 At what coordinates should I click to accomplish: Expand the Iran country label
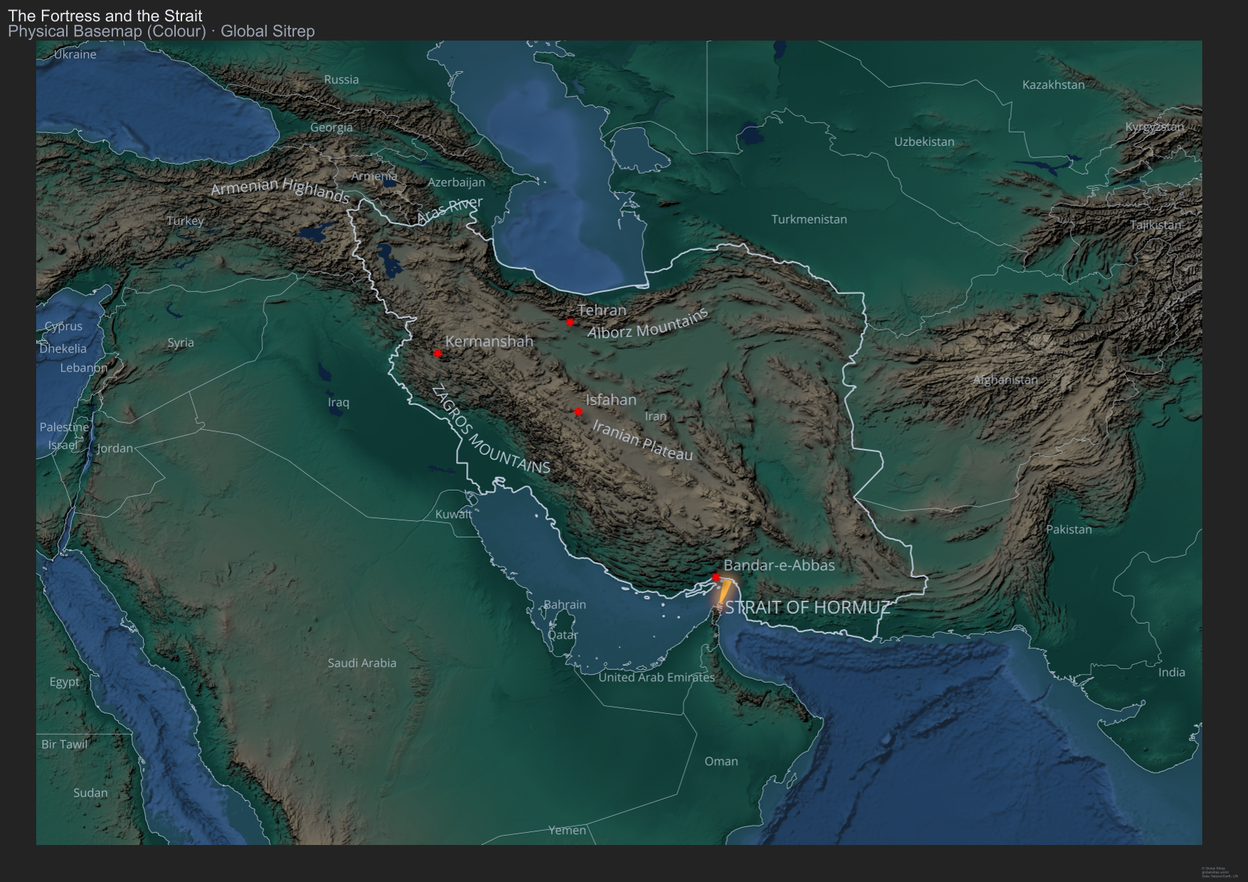click(657, 415)
